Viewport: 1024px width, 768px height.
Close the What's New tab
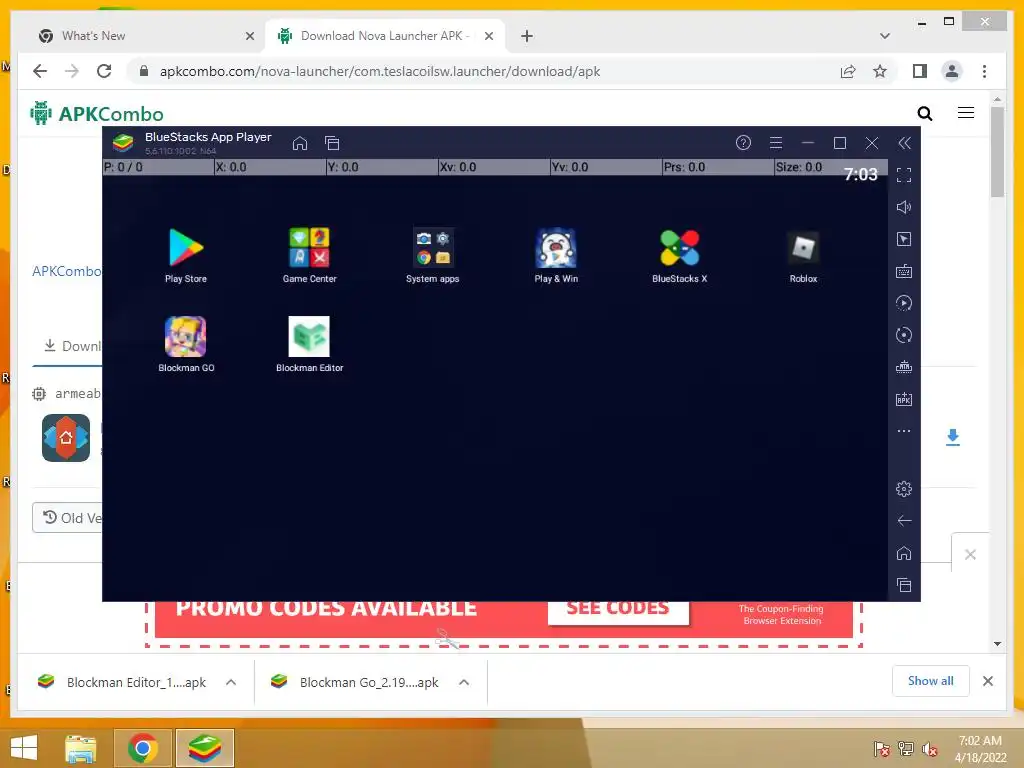(x=249, y=36)
